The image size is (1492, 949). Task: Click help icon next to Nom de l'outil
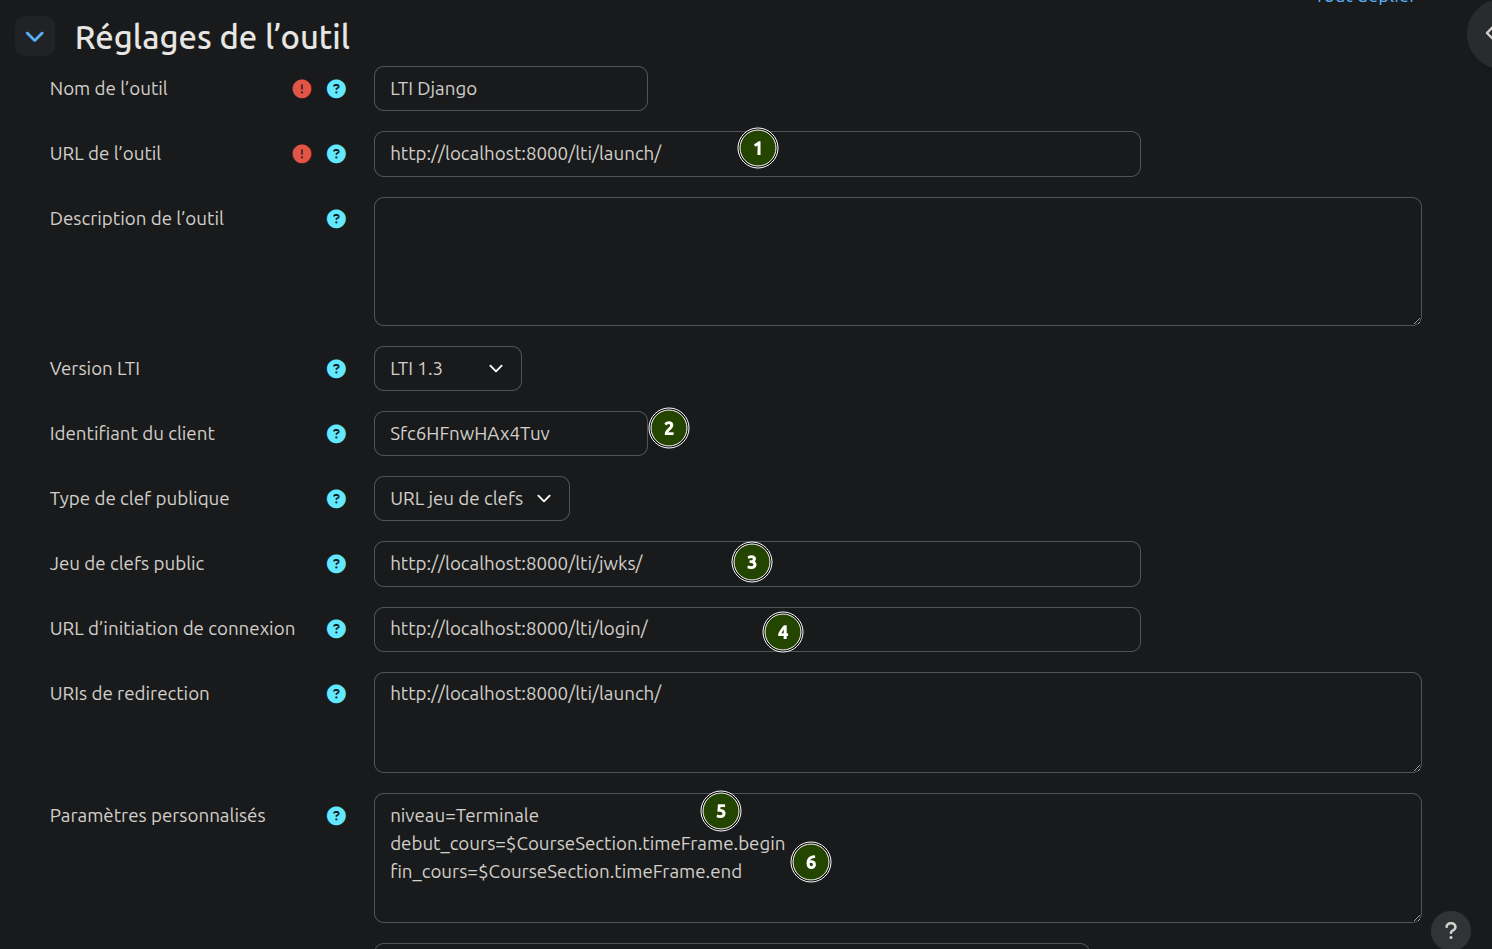(336, 89)
